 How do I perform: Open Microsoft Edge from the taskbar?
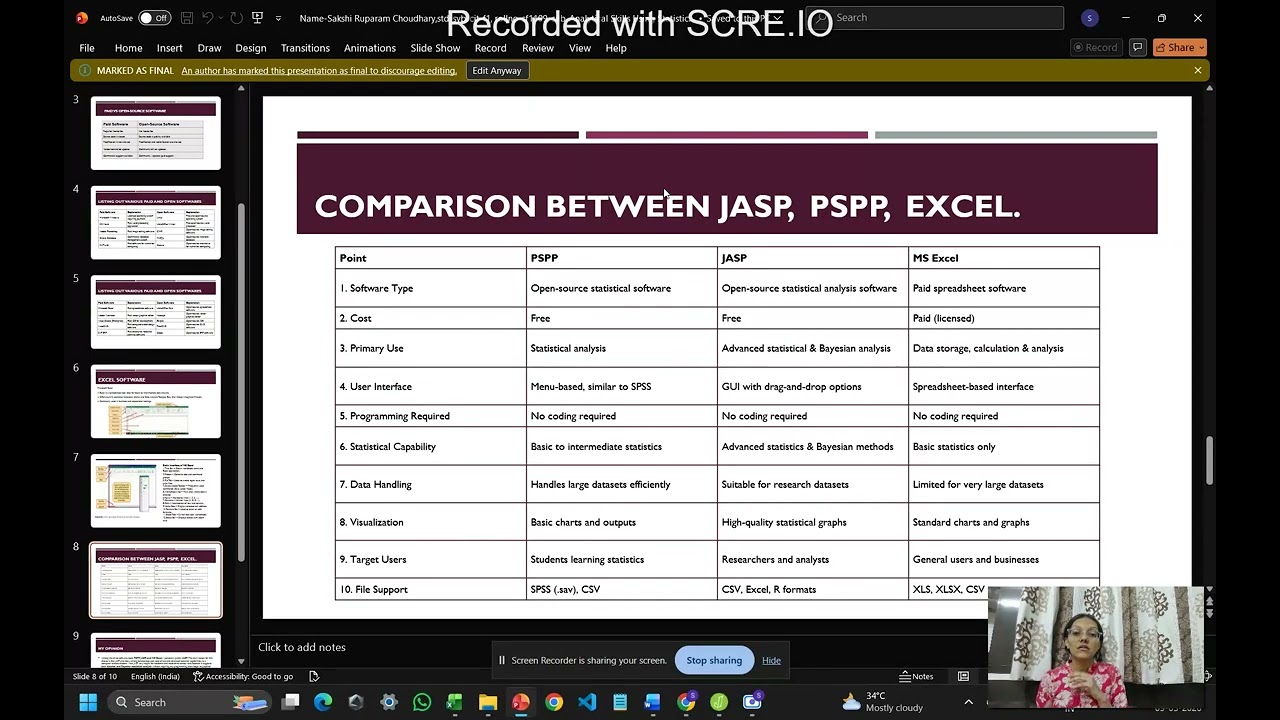click(x=323, y=702)
